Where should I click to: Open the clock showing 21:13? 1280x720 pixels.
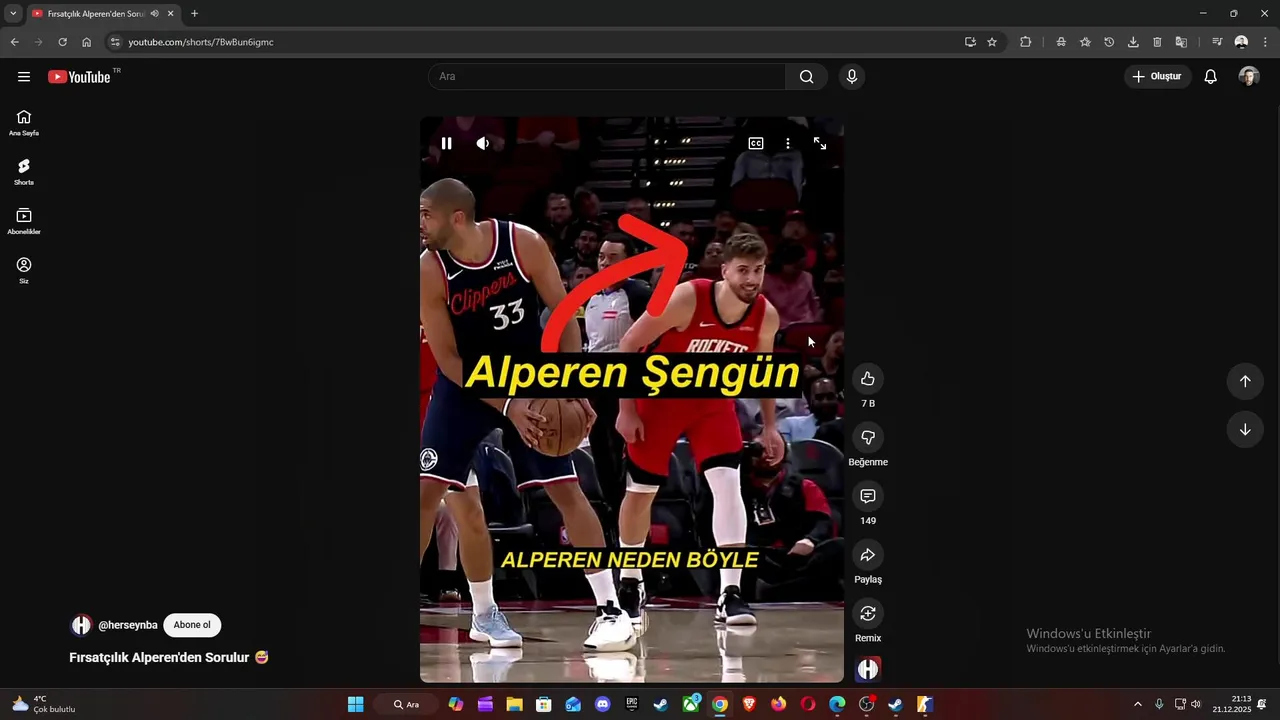[1231, 704]
